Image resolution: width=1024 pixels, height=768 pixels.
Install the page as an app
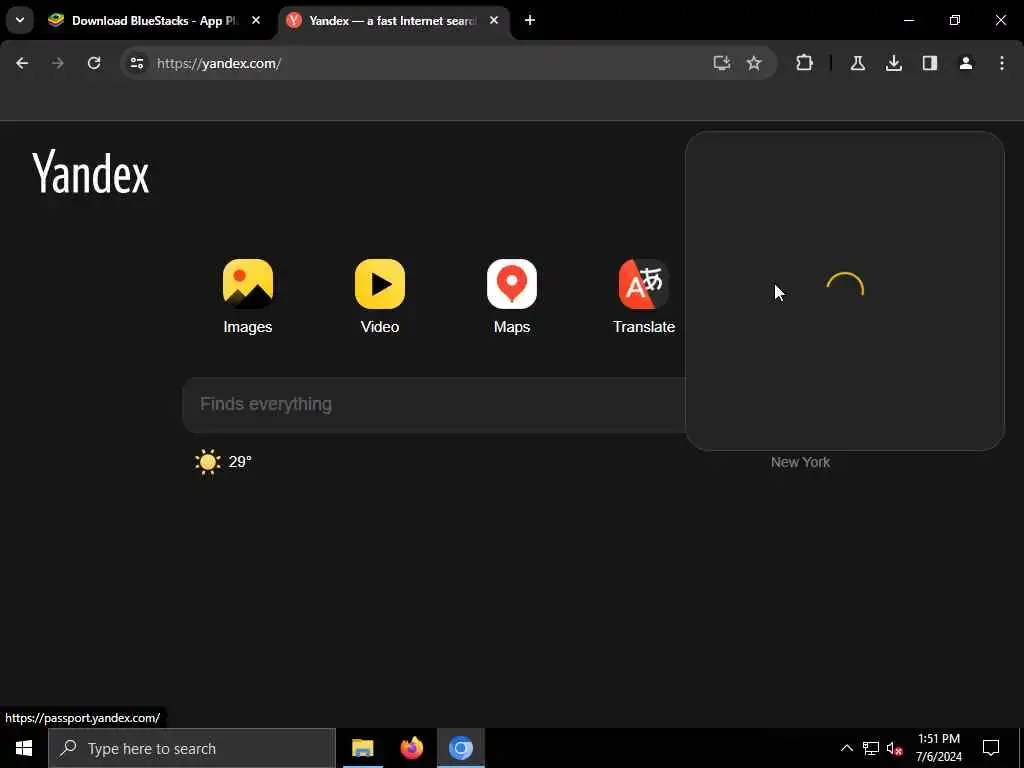pos(721,63)
